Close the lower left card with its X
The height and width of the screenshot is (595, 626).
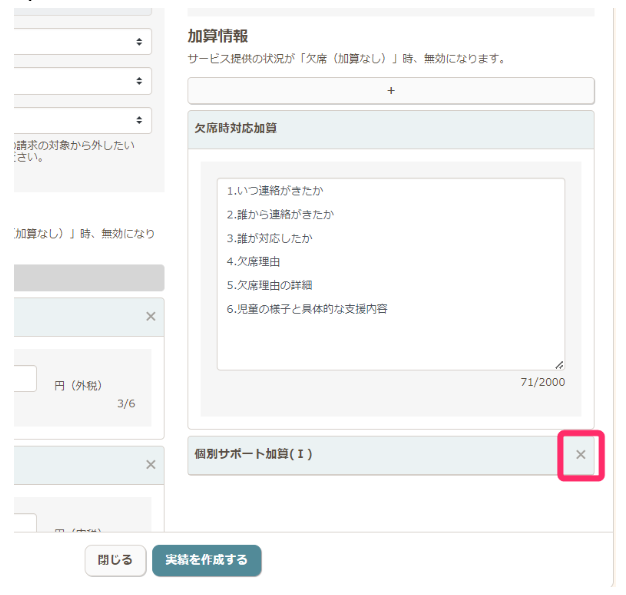[151, 465]
